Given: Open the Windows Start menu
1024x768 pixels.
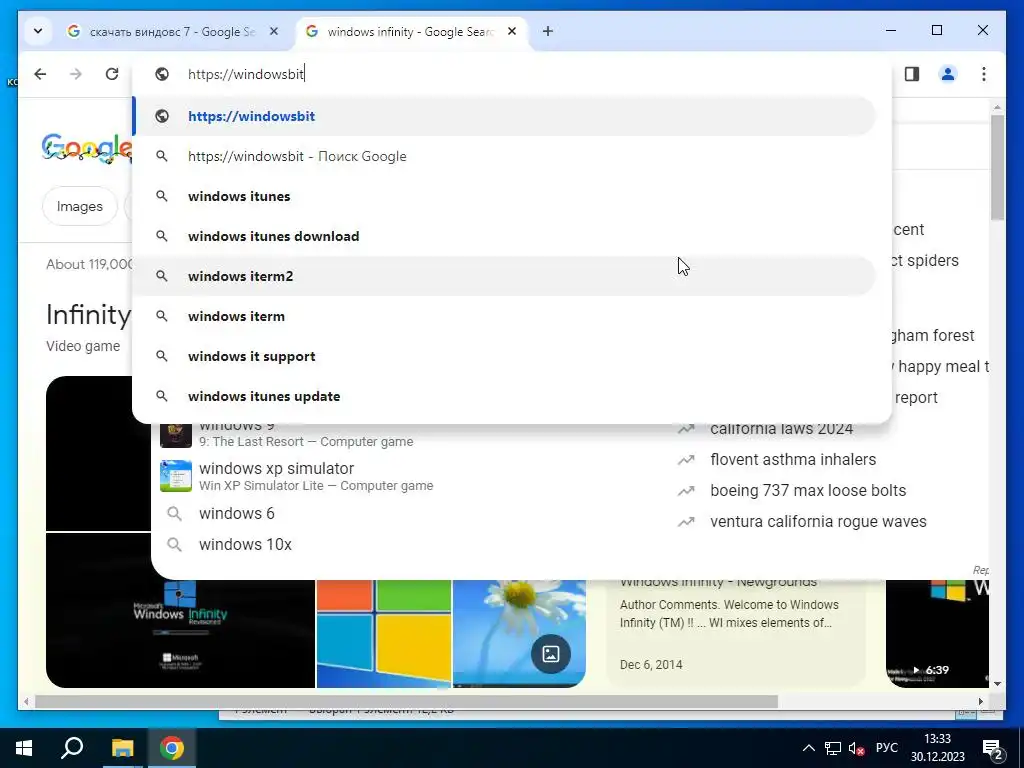Looking at the screenshot, I should pos(24,748).
